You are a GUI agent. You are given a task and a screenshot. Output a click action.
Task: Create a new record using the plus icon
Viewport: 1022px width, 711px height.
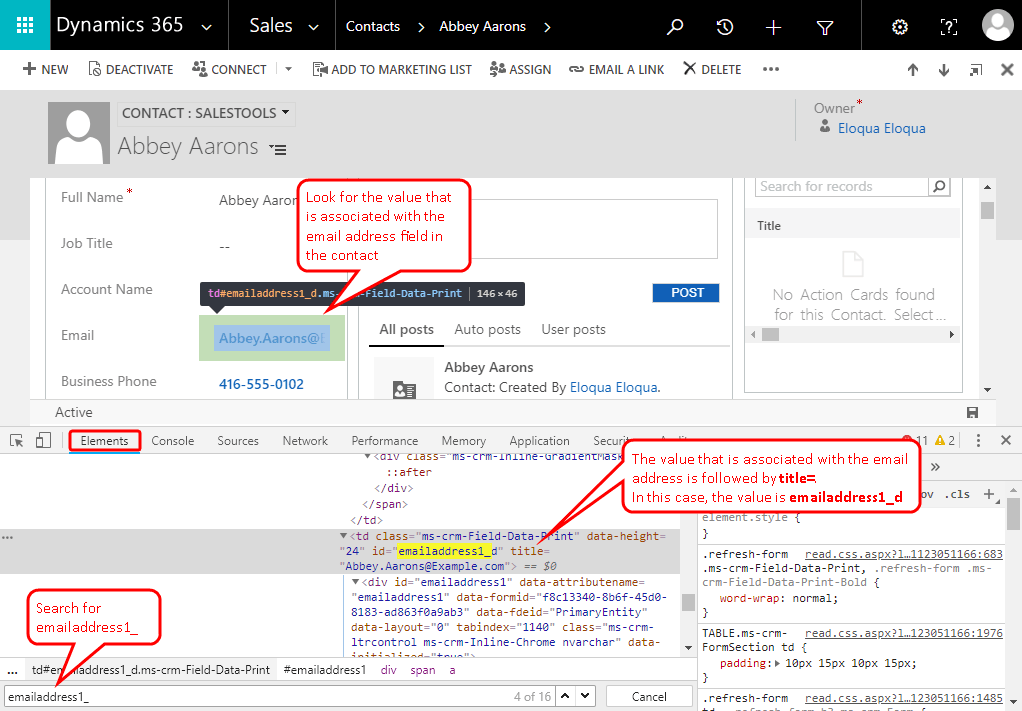click(x=773, y=28)
